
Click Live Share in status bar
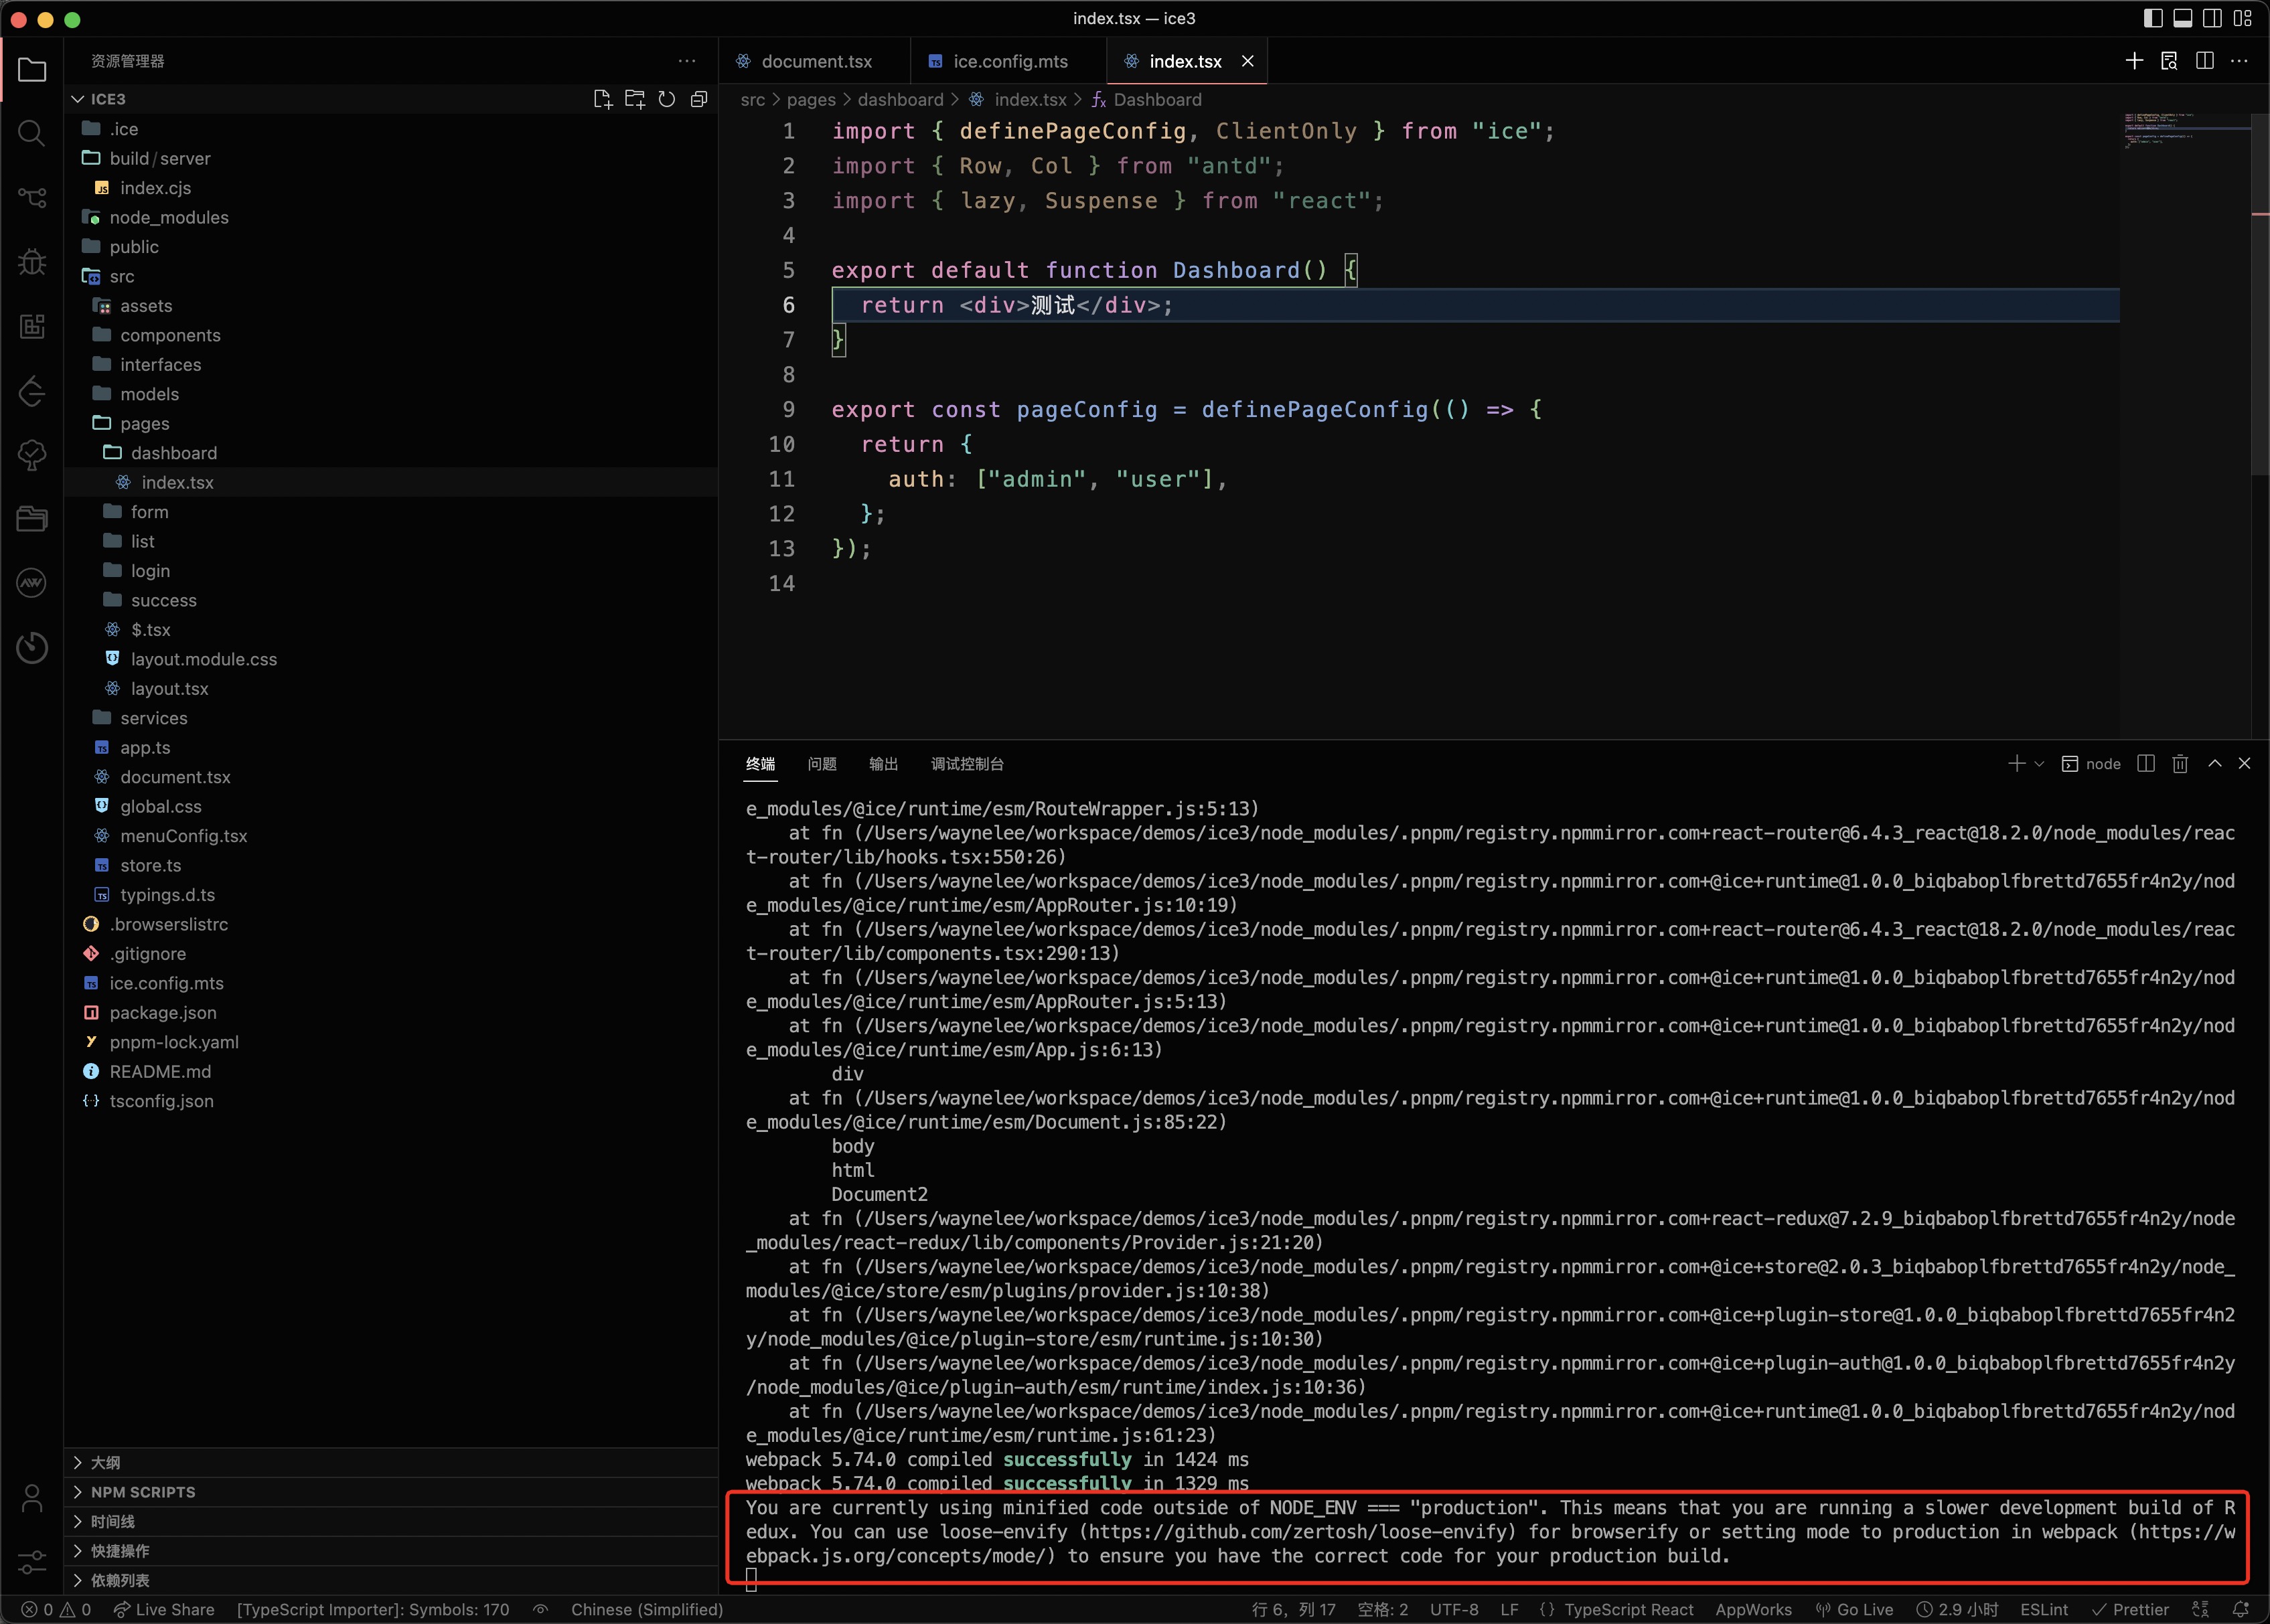(x=164, y=1609)
